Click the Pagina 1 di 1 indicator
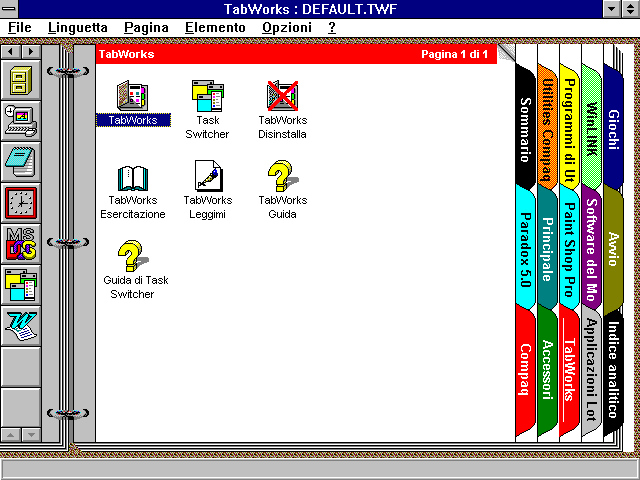Image resolution: width=640 pixels, height=480 pixels. (454, 54)
